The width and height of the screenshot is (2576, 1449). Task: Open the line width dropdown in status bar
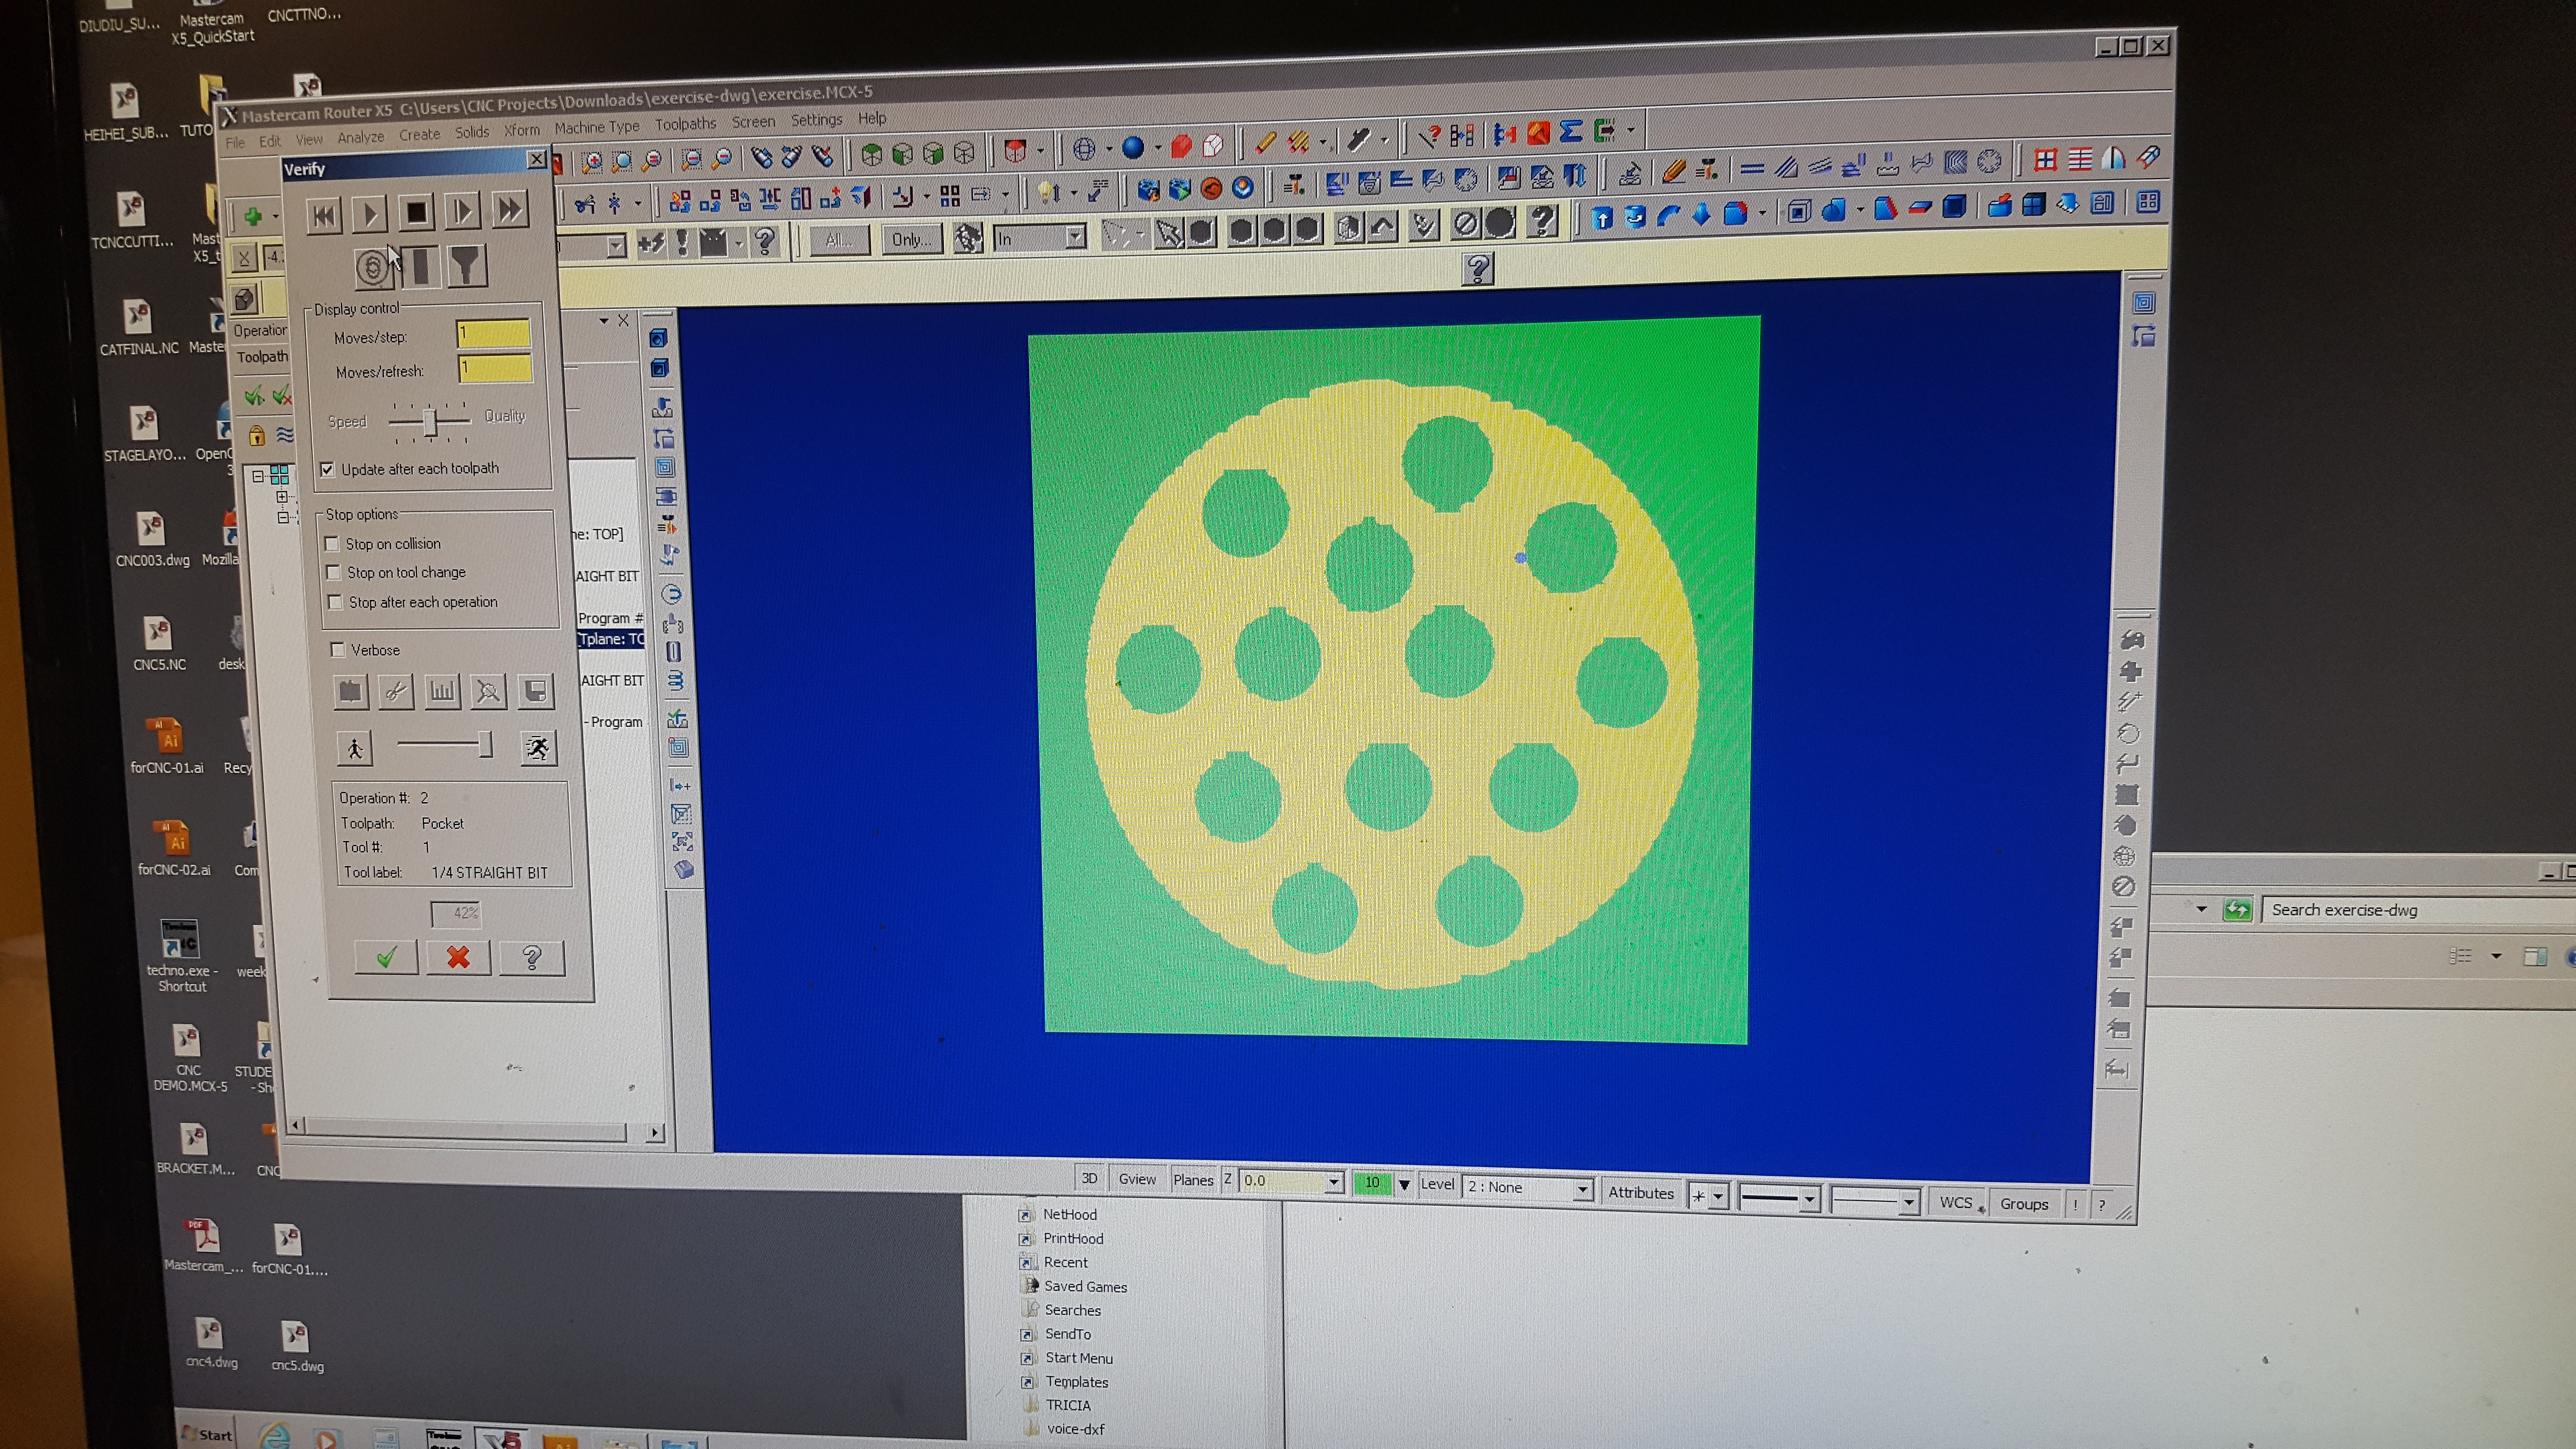pyautogui.click(x=1908, y=1202)
